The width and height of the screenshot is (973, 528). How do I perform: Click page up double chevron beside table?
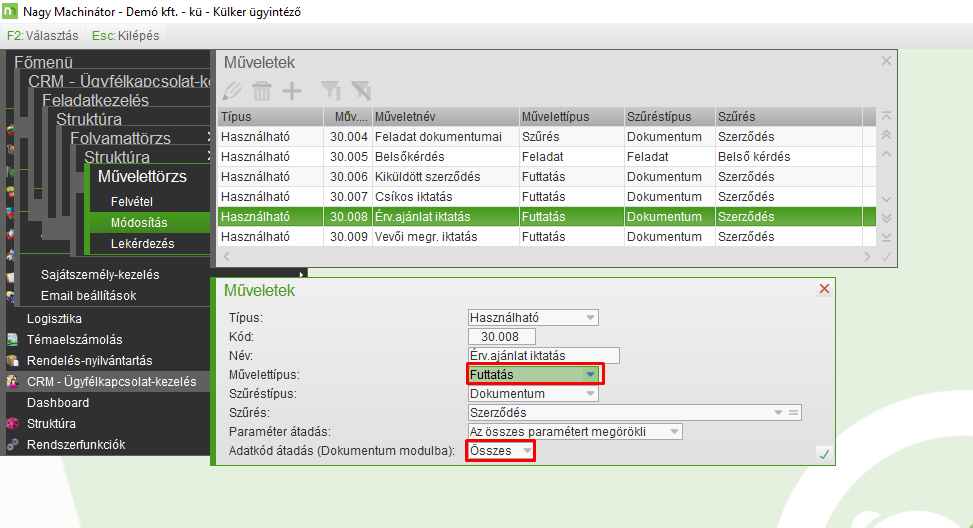click(886, 135)
